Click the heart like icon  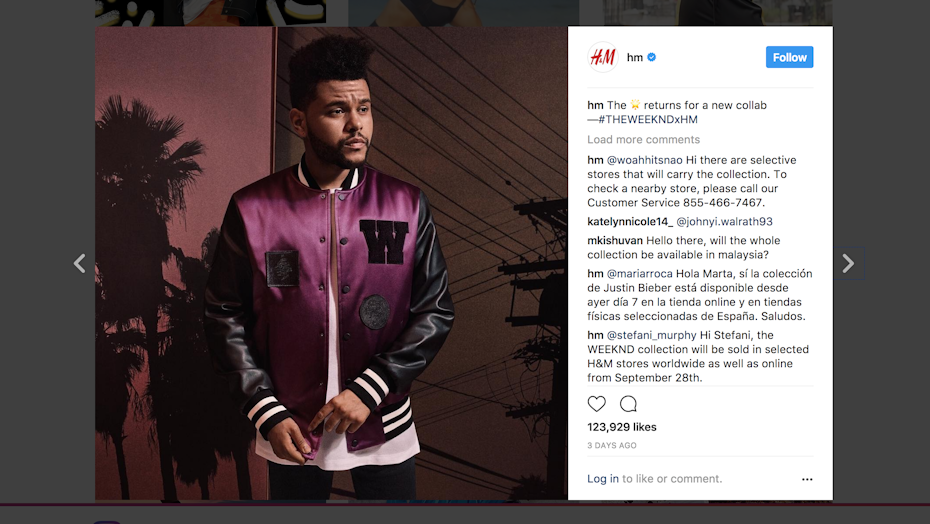pyautogui.click(x=597, y=404)
